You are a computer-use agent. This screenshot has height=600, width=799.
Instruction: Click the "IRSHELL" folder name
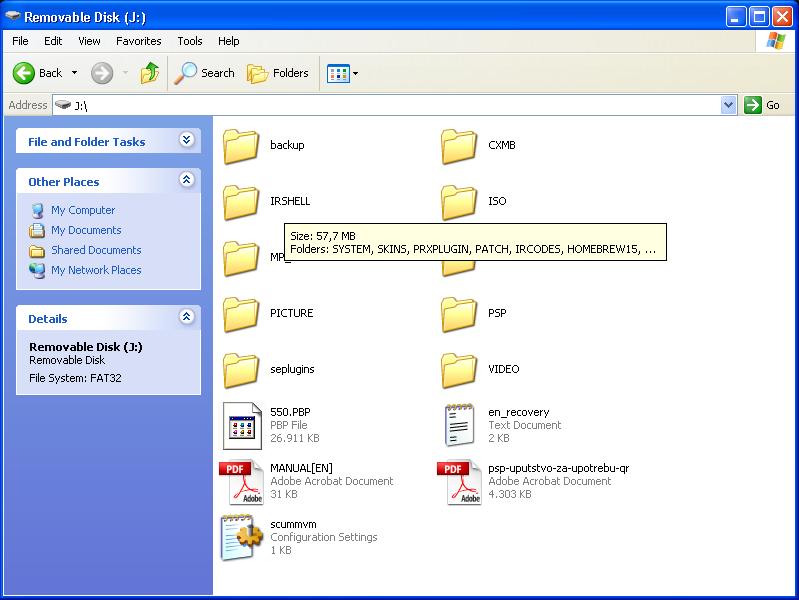[x=290, y=201]
